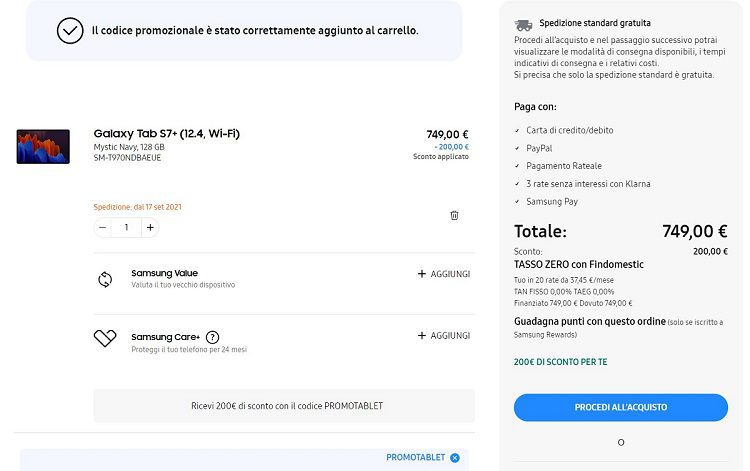Remove the PROMOTABLET code with the X
Image resolution: width=750 pixels, height=471 pixels.
coord(455,458)
